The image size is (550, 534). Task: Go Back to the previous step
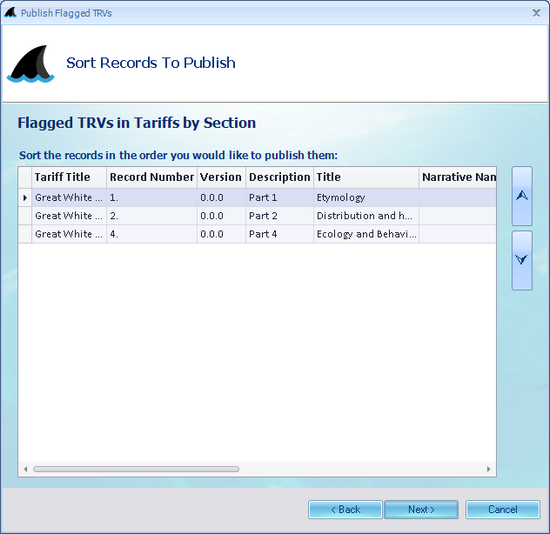point(346,509)
